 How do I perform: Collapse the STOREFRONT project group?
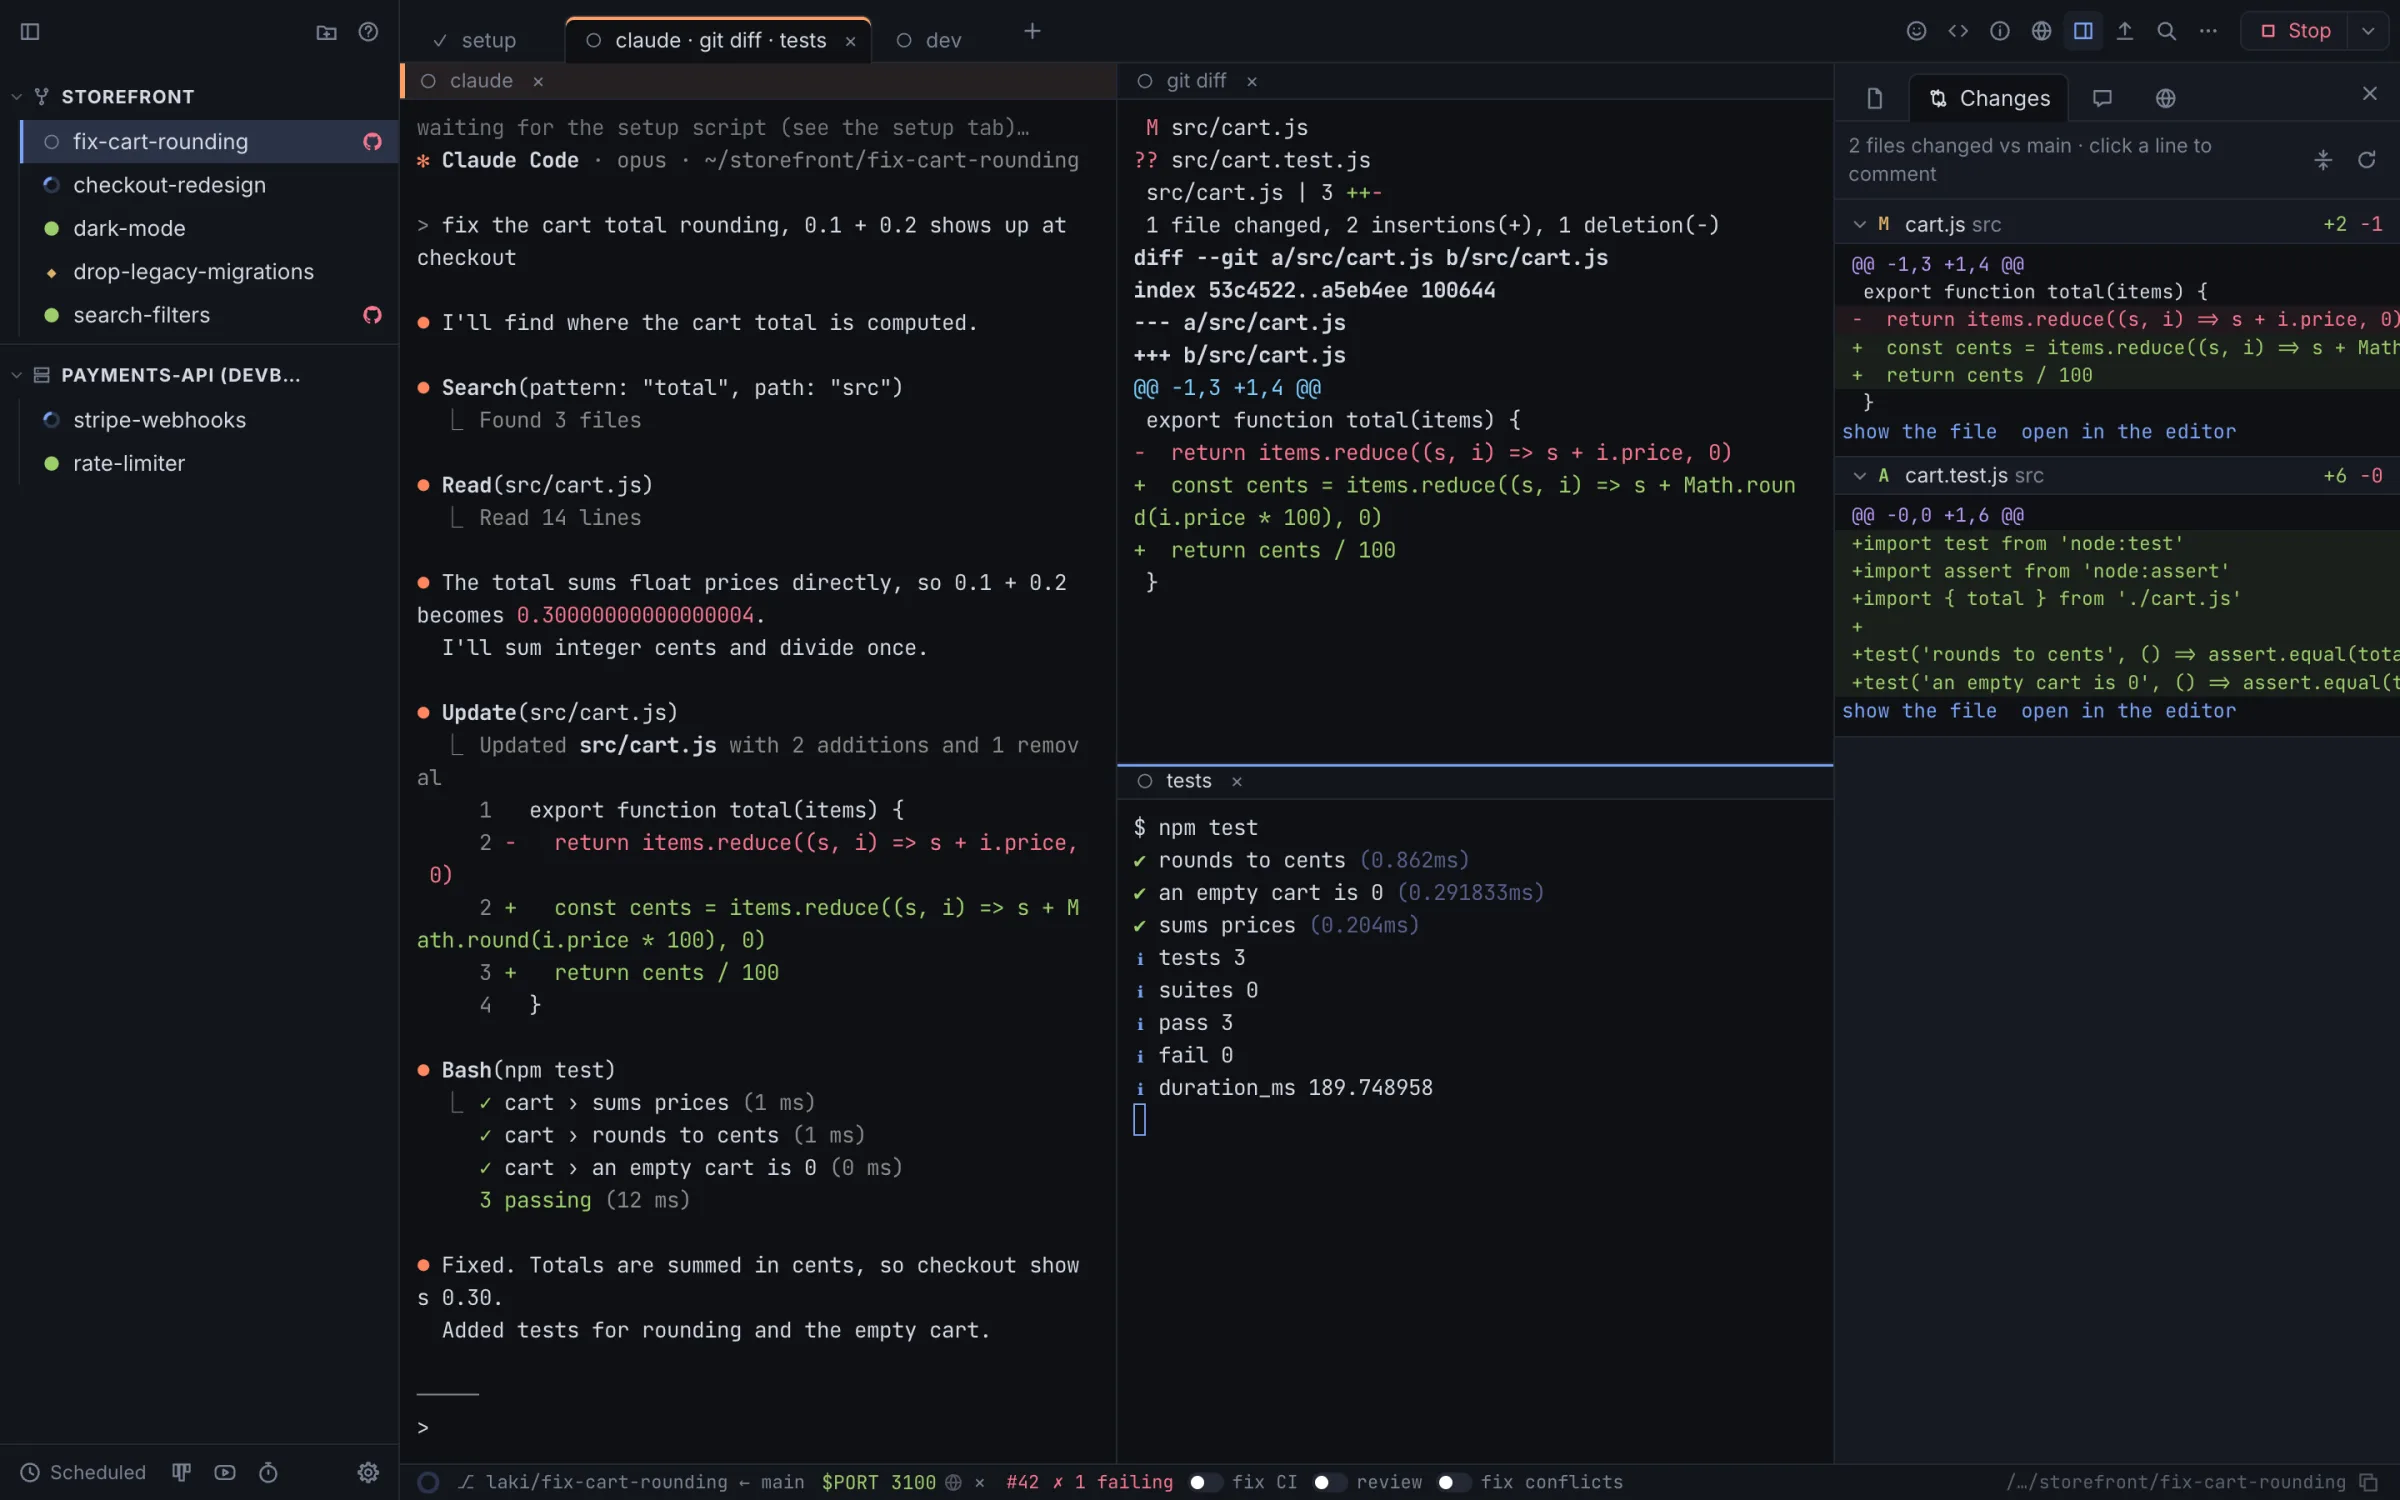16,97
